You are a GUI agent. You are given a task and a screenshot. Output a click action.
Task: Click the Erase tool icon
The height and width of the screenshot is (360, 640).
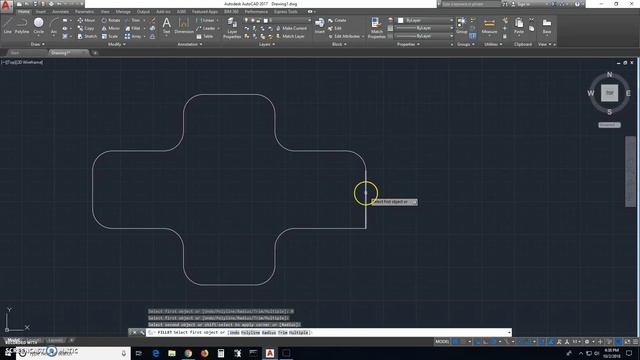pos(153,20)
